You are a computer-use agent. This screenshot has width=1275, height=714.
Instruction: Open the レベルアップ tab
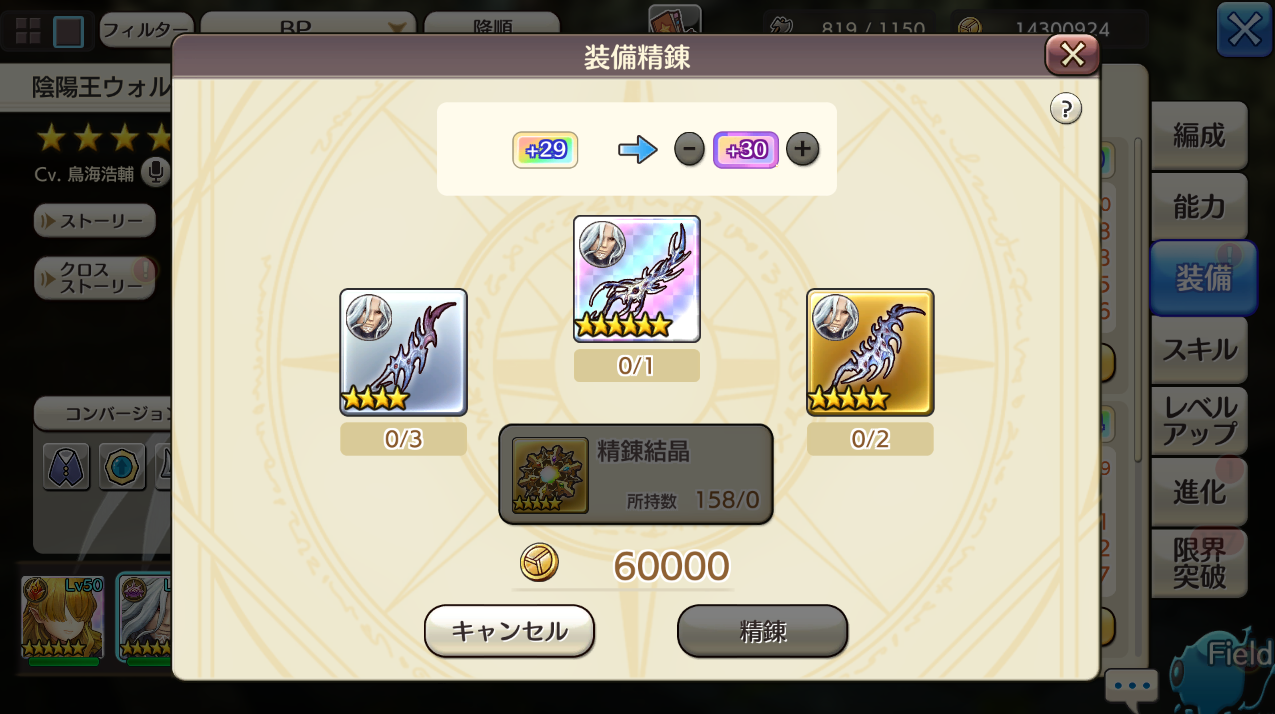(x=1199, y=421)
